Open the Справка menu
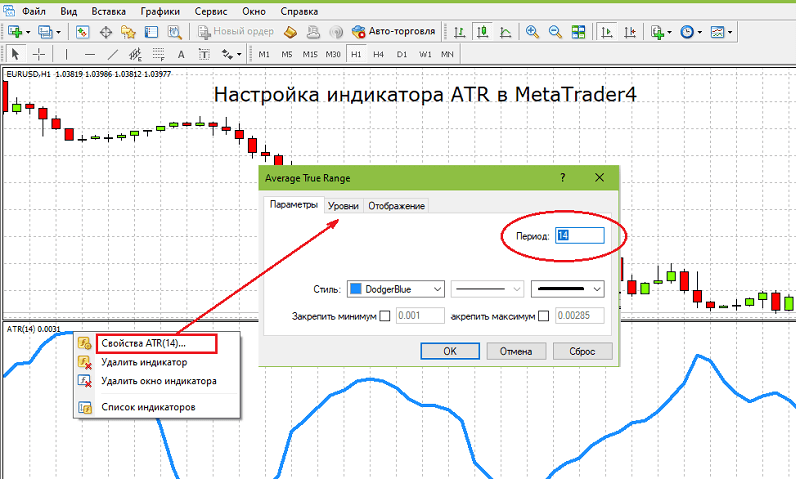The image size is (800, 479). [x=299, y=11]
